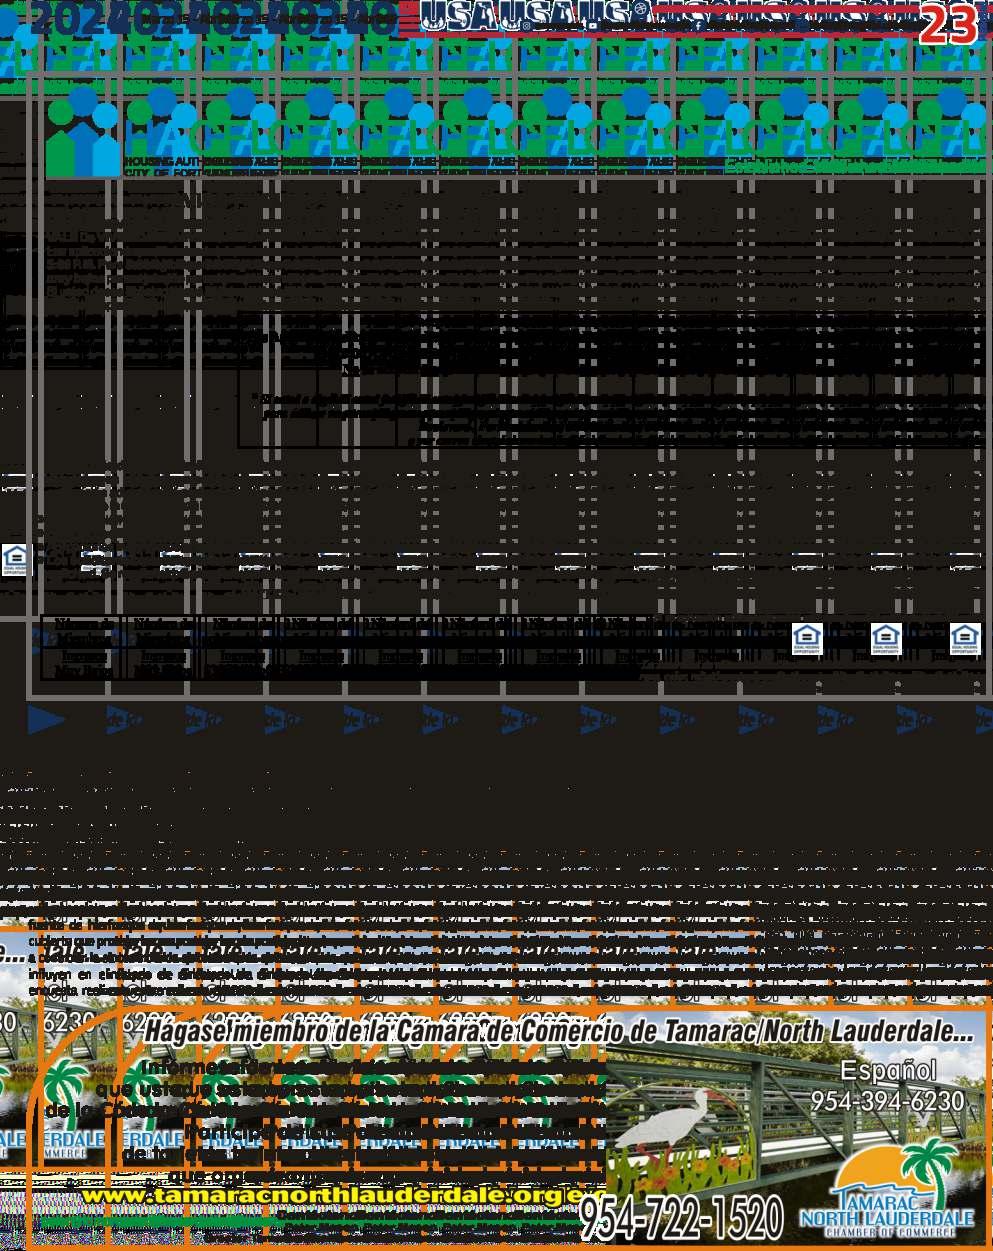
Task: Click the Español 954-394-6230 phone number
Action: [888, 1086]
